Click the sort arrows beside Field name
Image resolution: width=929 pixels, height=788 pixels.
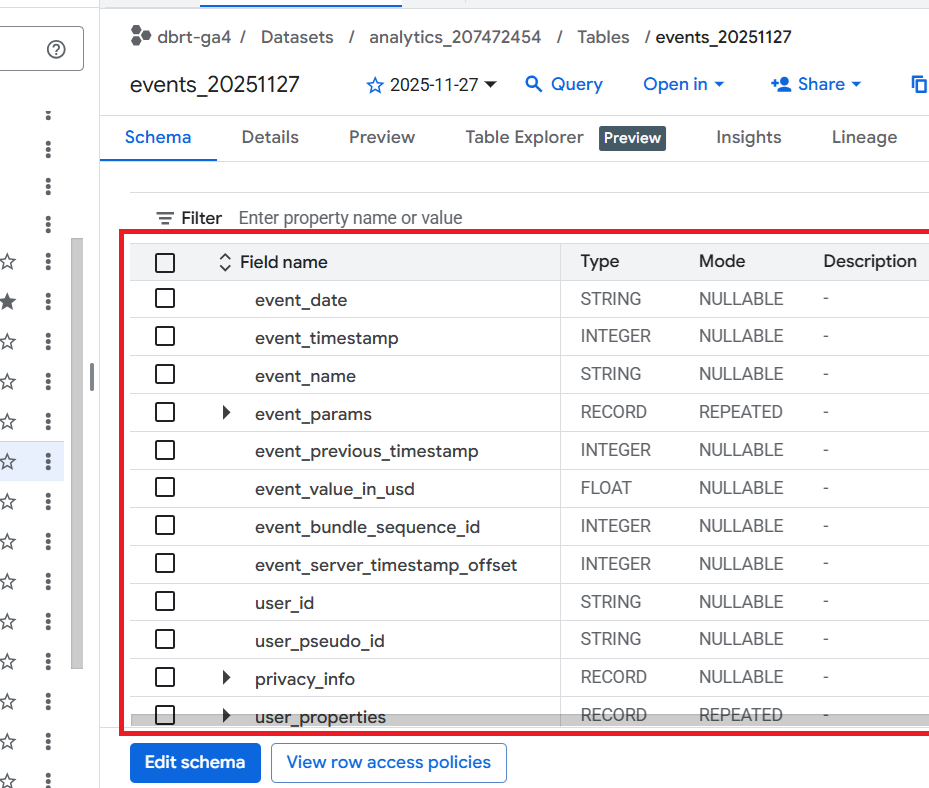click(225, 262)
